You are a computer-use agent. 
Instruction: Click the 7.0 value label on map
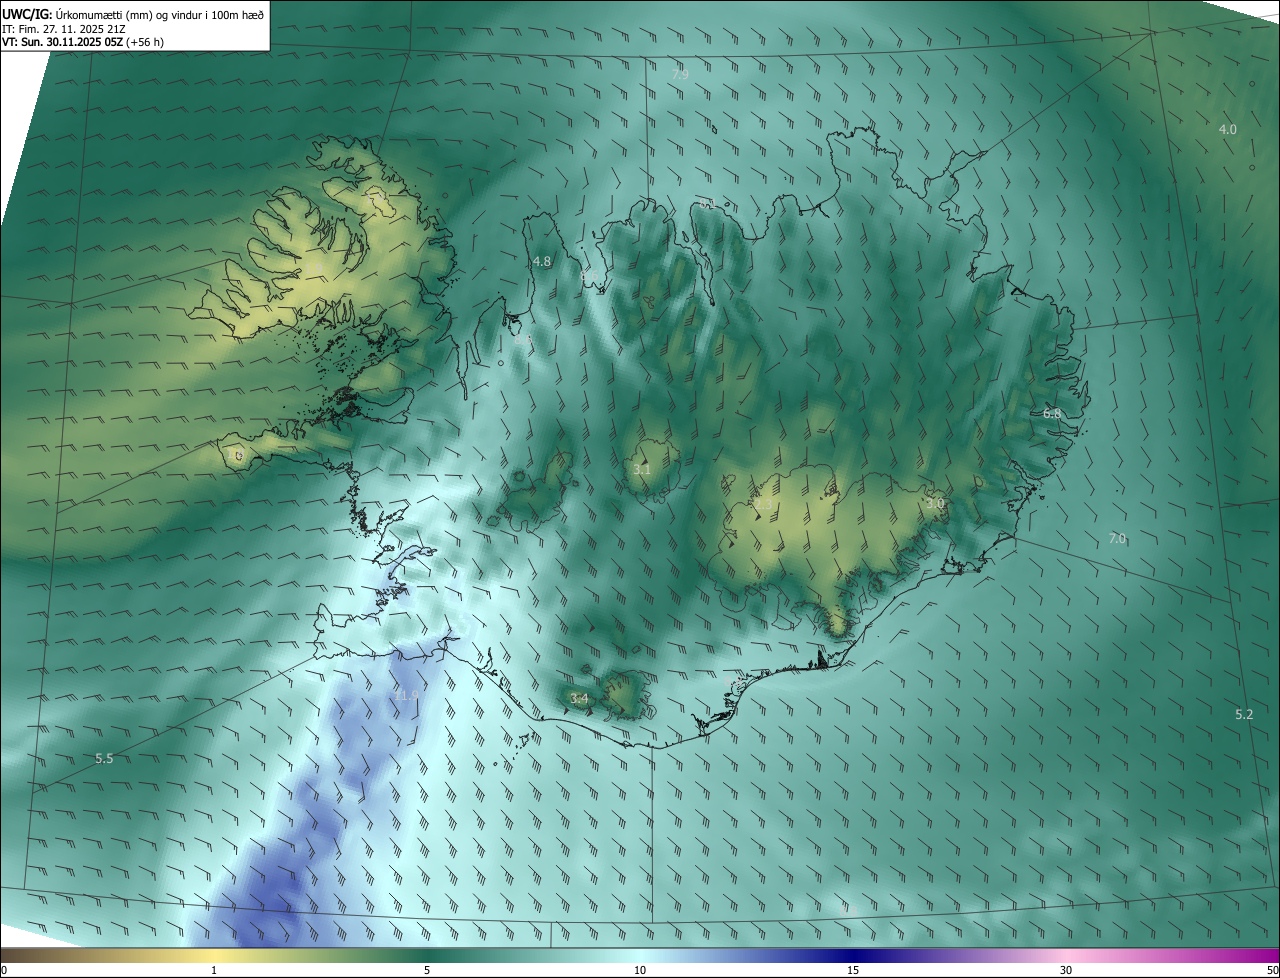pos(1117,539)
